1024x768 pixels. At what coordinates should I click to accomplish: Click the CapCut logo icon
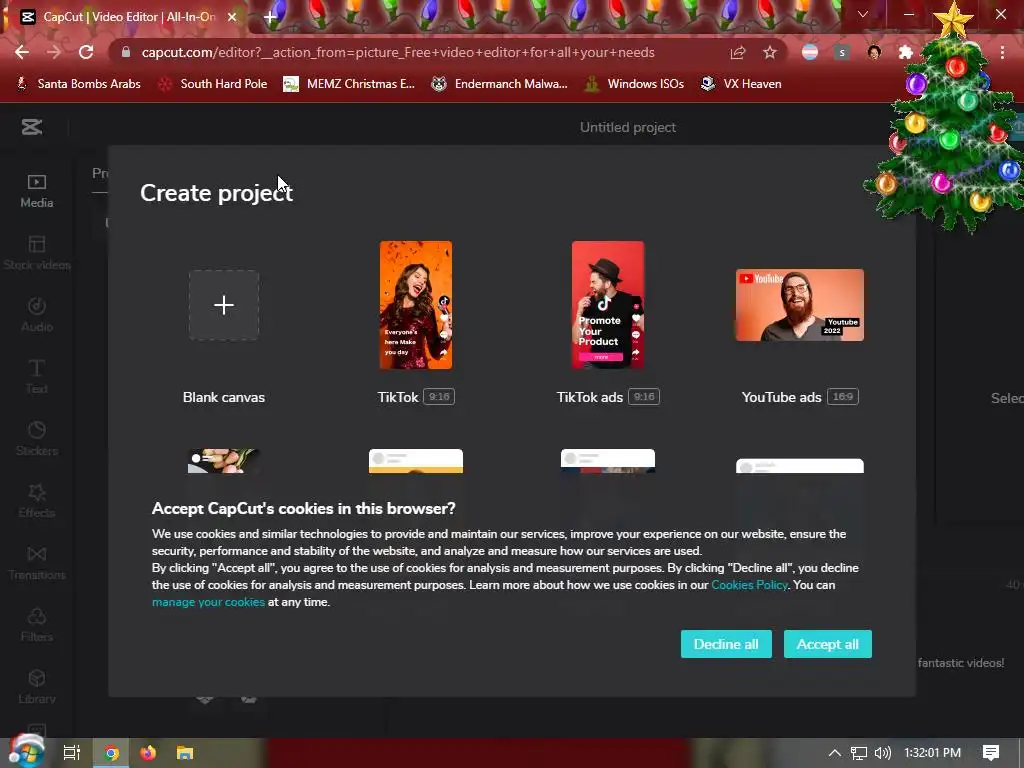coord(31,127)
